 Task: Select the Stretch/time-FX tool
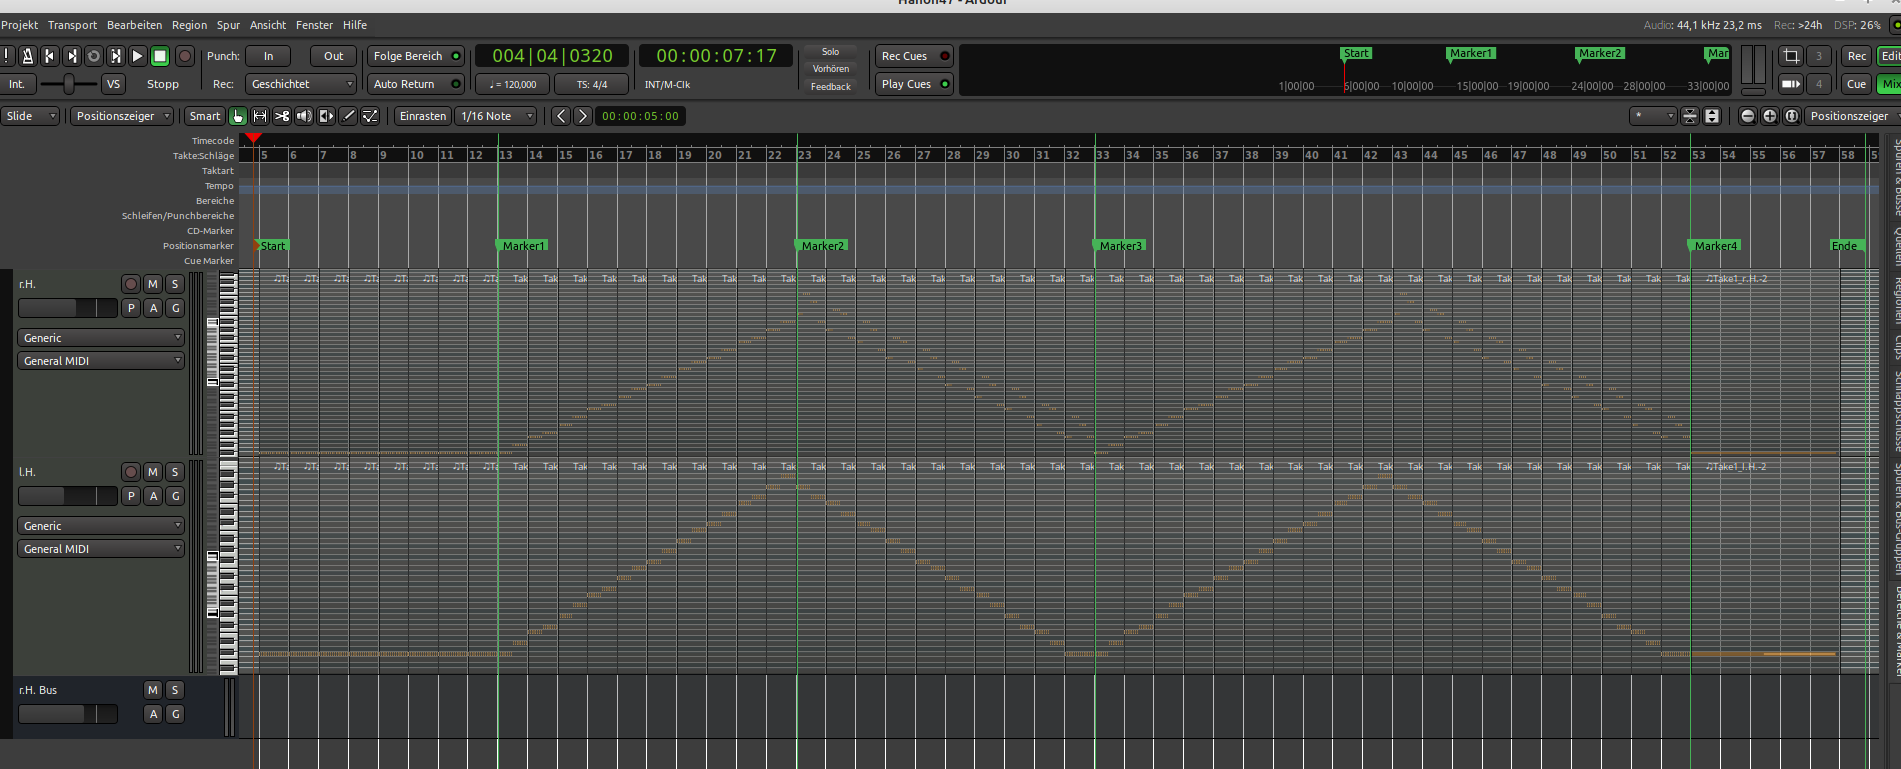pos(326,116)
